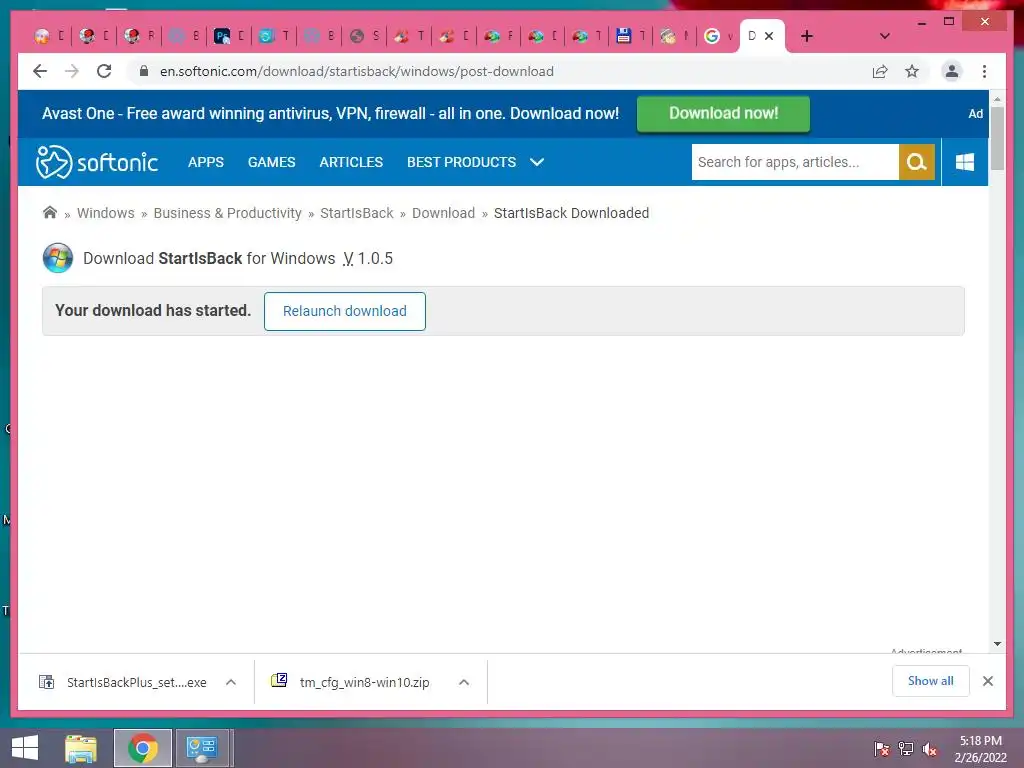Image resolution: width=1024 pixels, height=768 pixels.
Task: Open the APPS menu
Action: (206, 162)
